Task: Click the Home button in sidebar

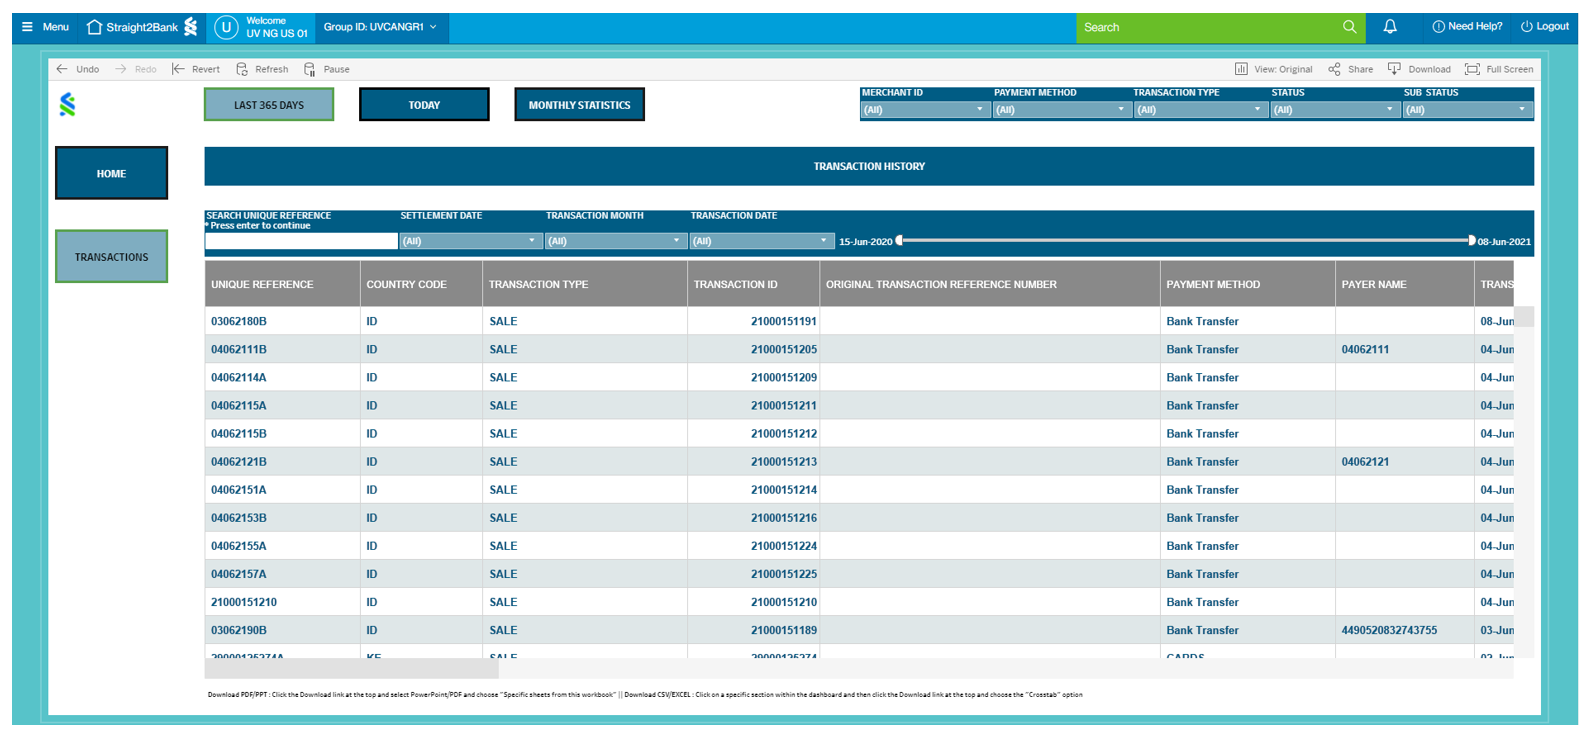Action: pyautogui.click(x=111, y=173)
